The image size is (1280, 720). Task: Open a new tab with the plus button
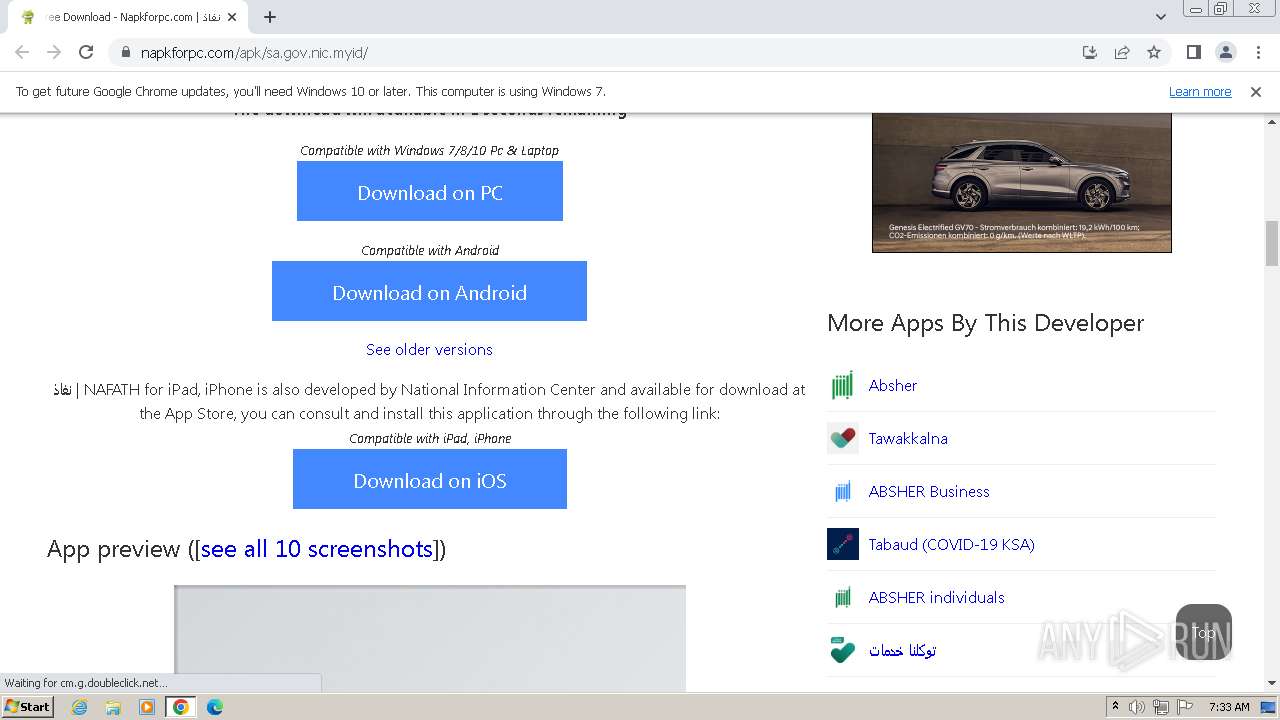point(269,17)
